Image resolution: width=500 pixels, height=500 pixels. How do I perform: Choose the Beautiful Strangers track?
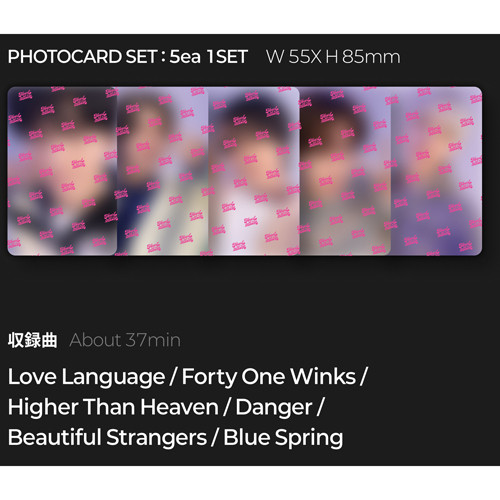tap(107, 438)
